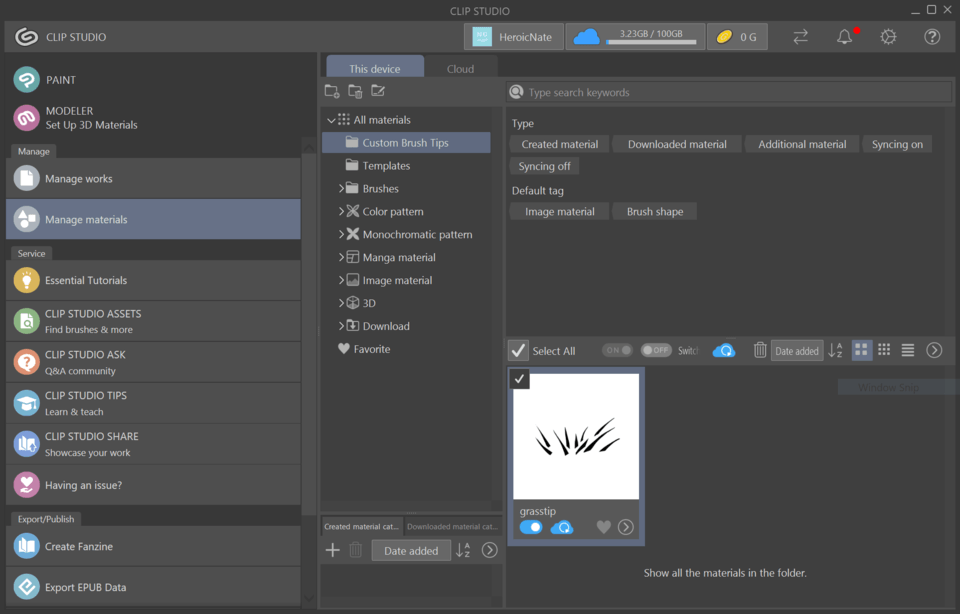
Task: Rename the material folder icon
Action: (378, 91)
